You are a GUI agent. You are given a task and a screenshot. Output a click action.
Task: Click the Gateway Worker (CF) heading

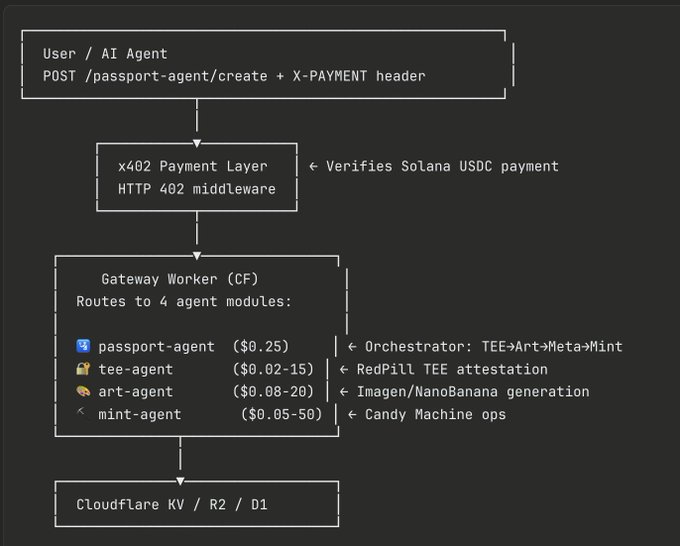(180, 279)
